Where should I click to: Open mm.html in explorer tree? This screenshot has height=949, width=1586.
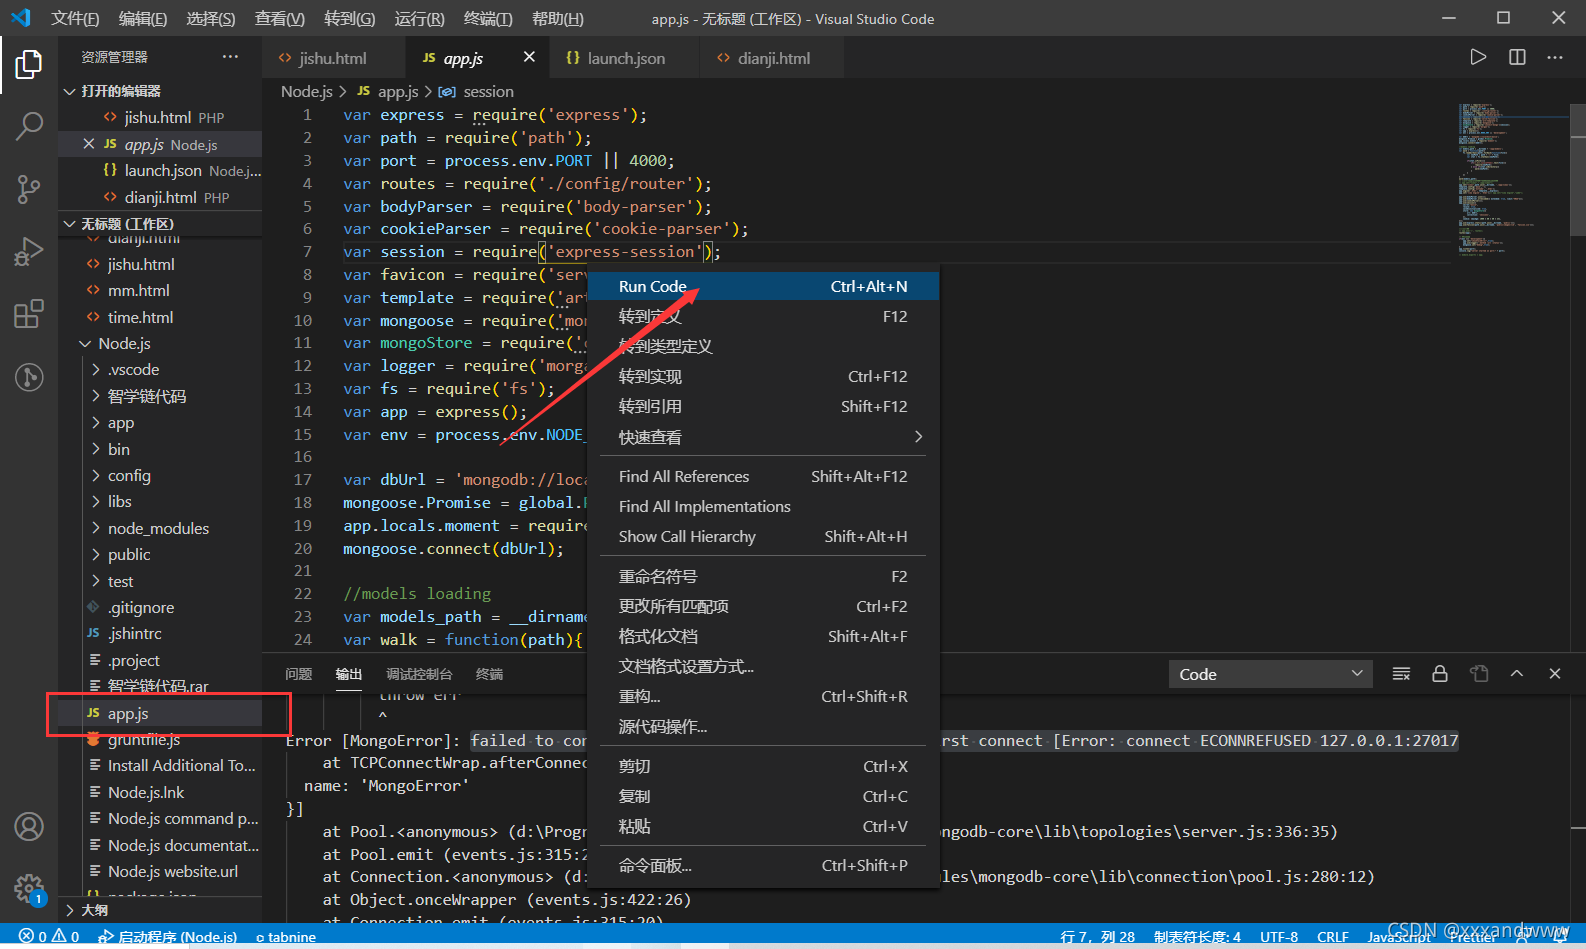160,290
